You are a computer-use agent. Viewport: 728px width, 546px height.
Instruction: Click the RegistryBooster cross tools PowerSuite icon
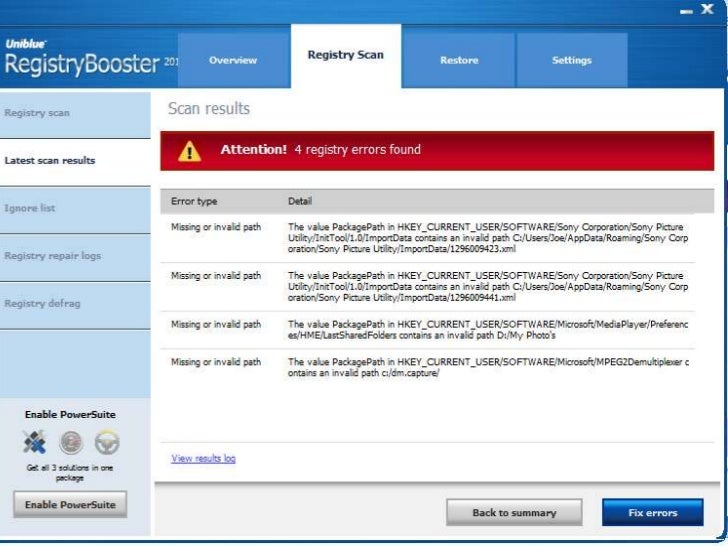[x=34, y=442]
